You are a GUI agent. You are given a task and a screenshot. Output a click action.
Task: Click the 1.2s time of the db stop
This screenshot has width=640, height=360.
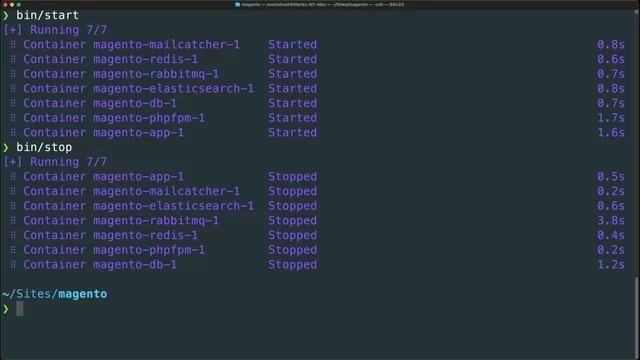(x=611, y=265)
